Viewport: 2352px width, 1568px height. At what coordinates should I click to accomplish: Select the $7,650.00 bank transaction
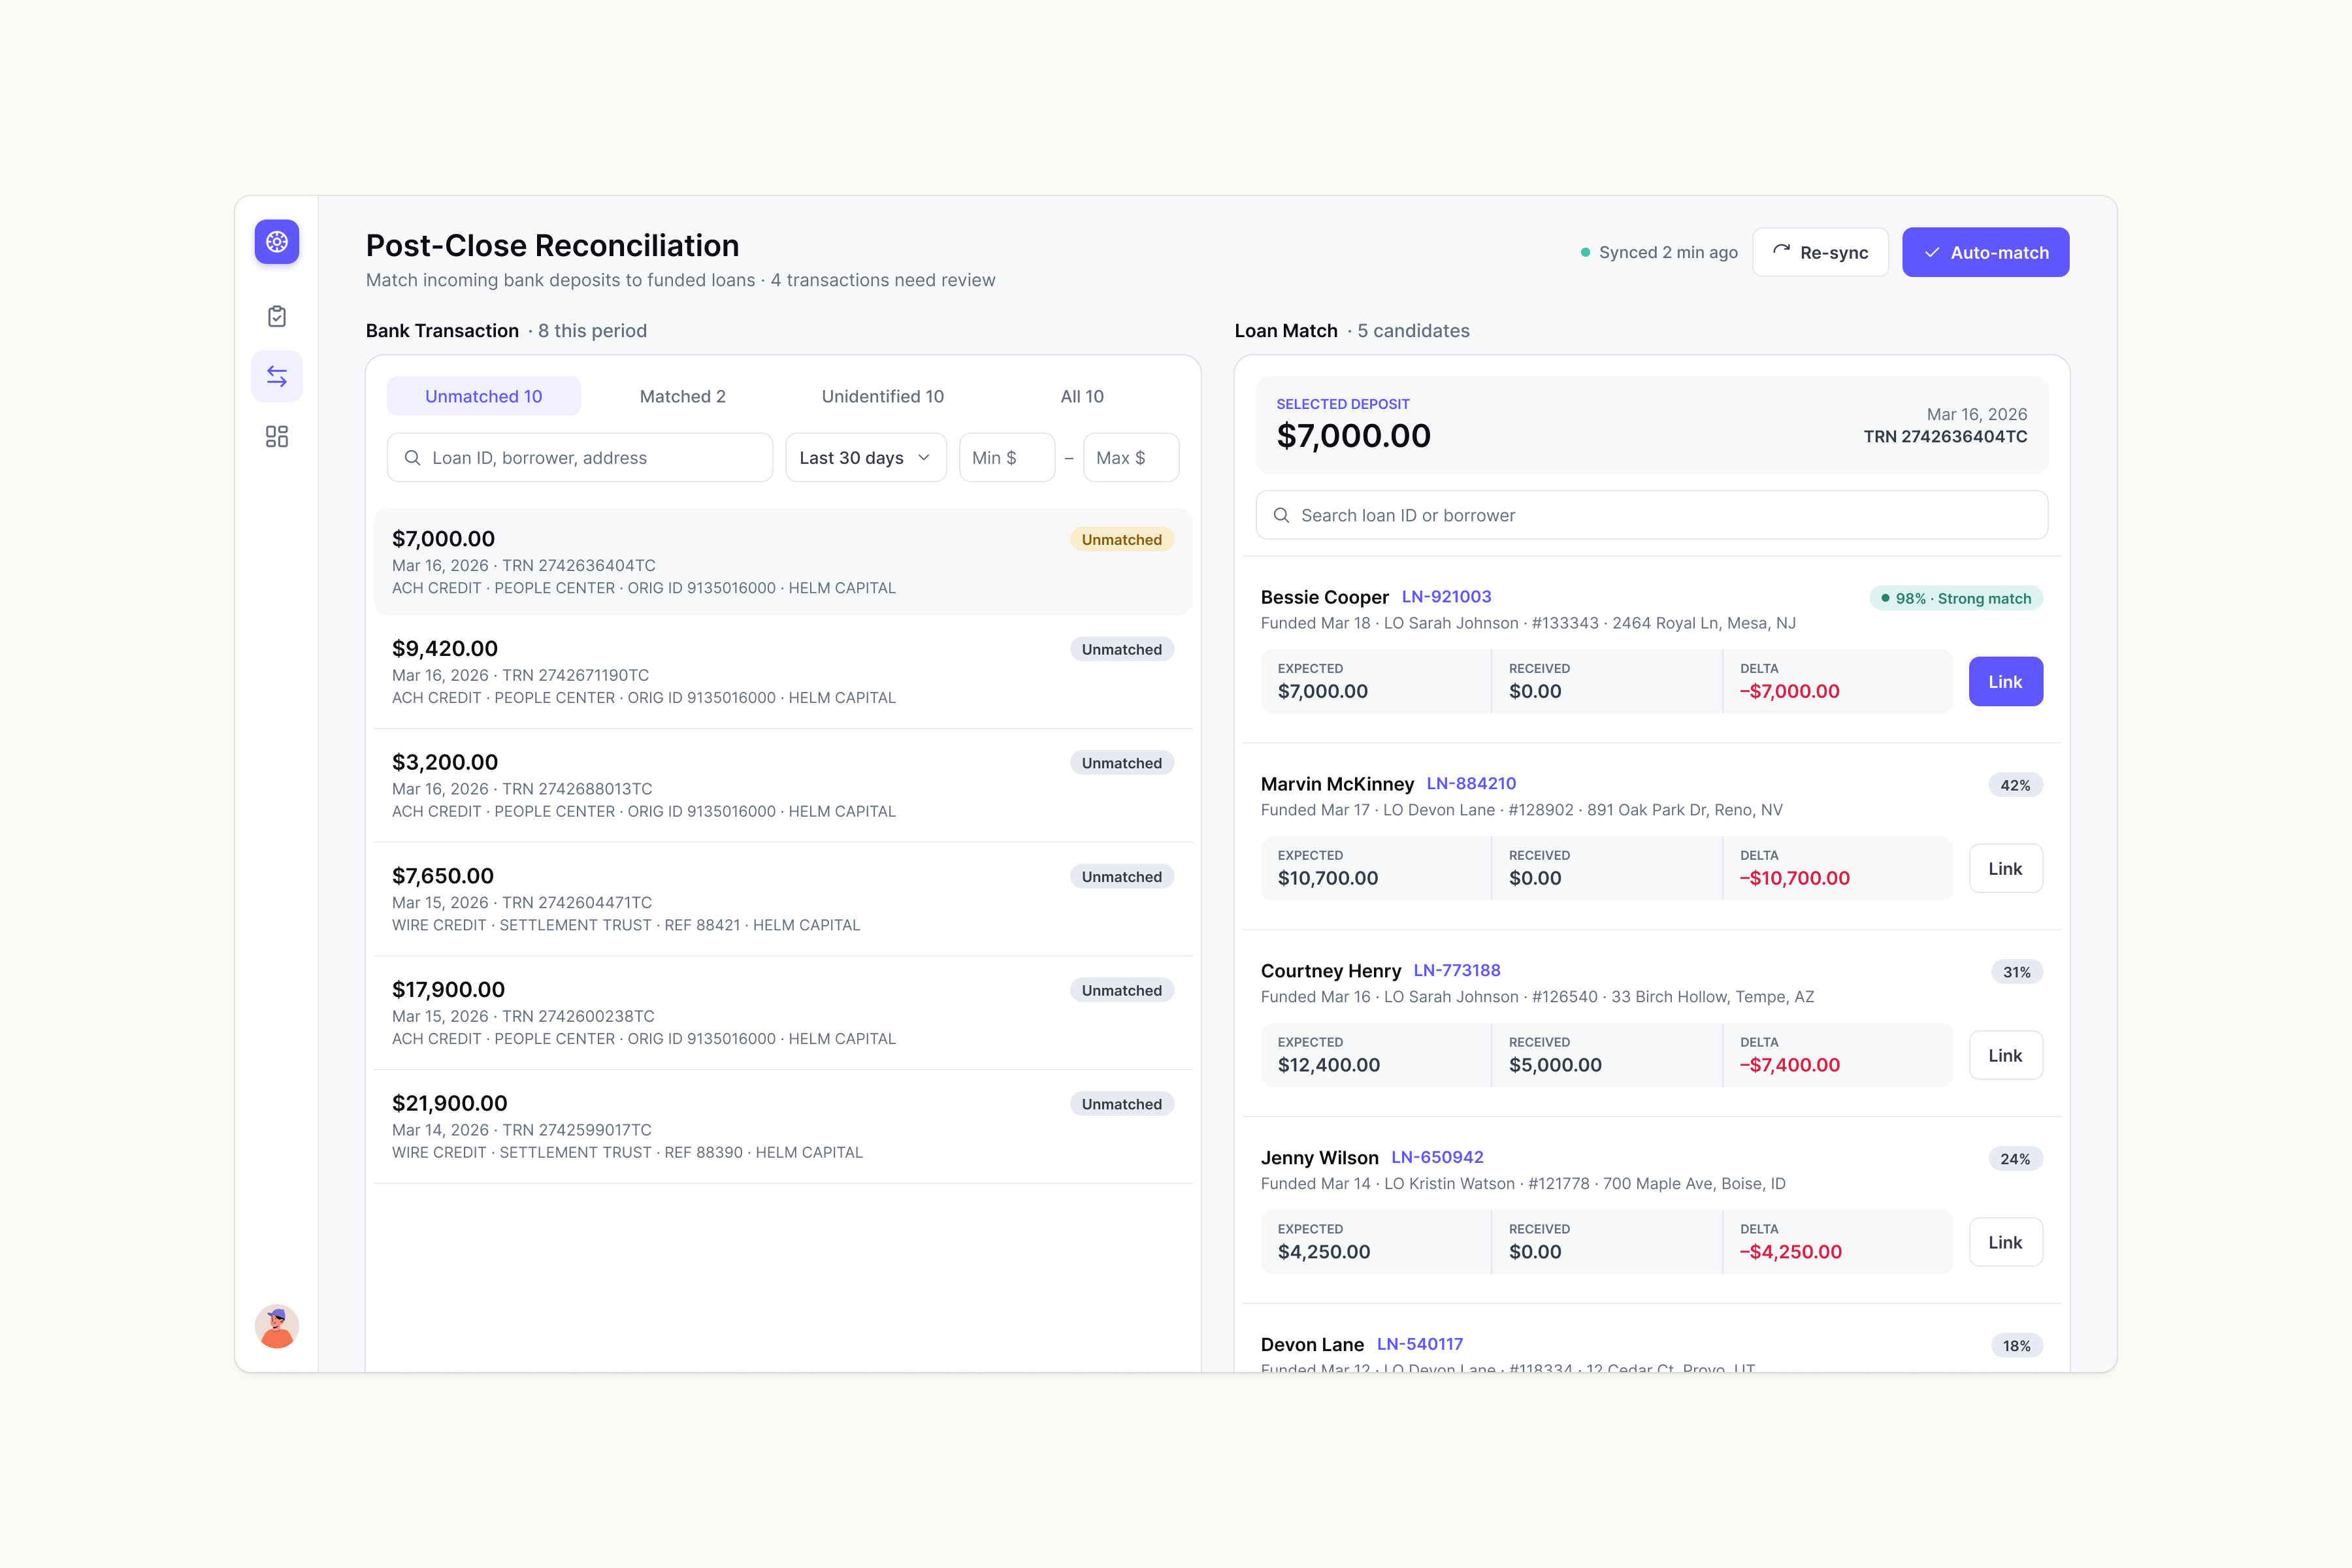(783, 899)
